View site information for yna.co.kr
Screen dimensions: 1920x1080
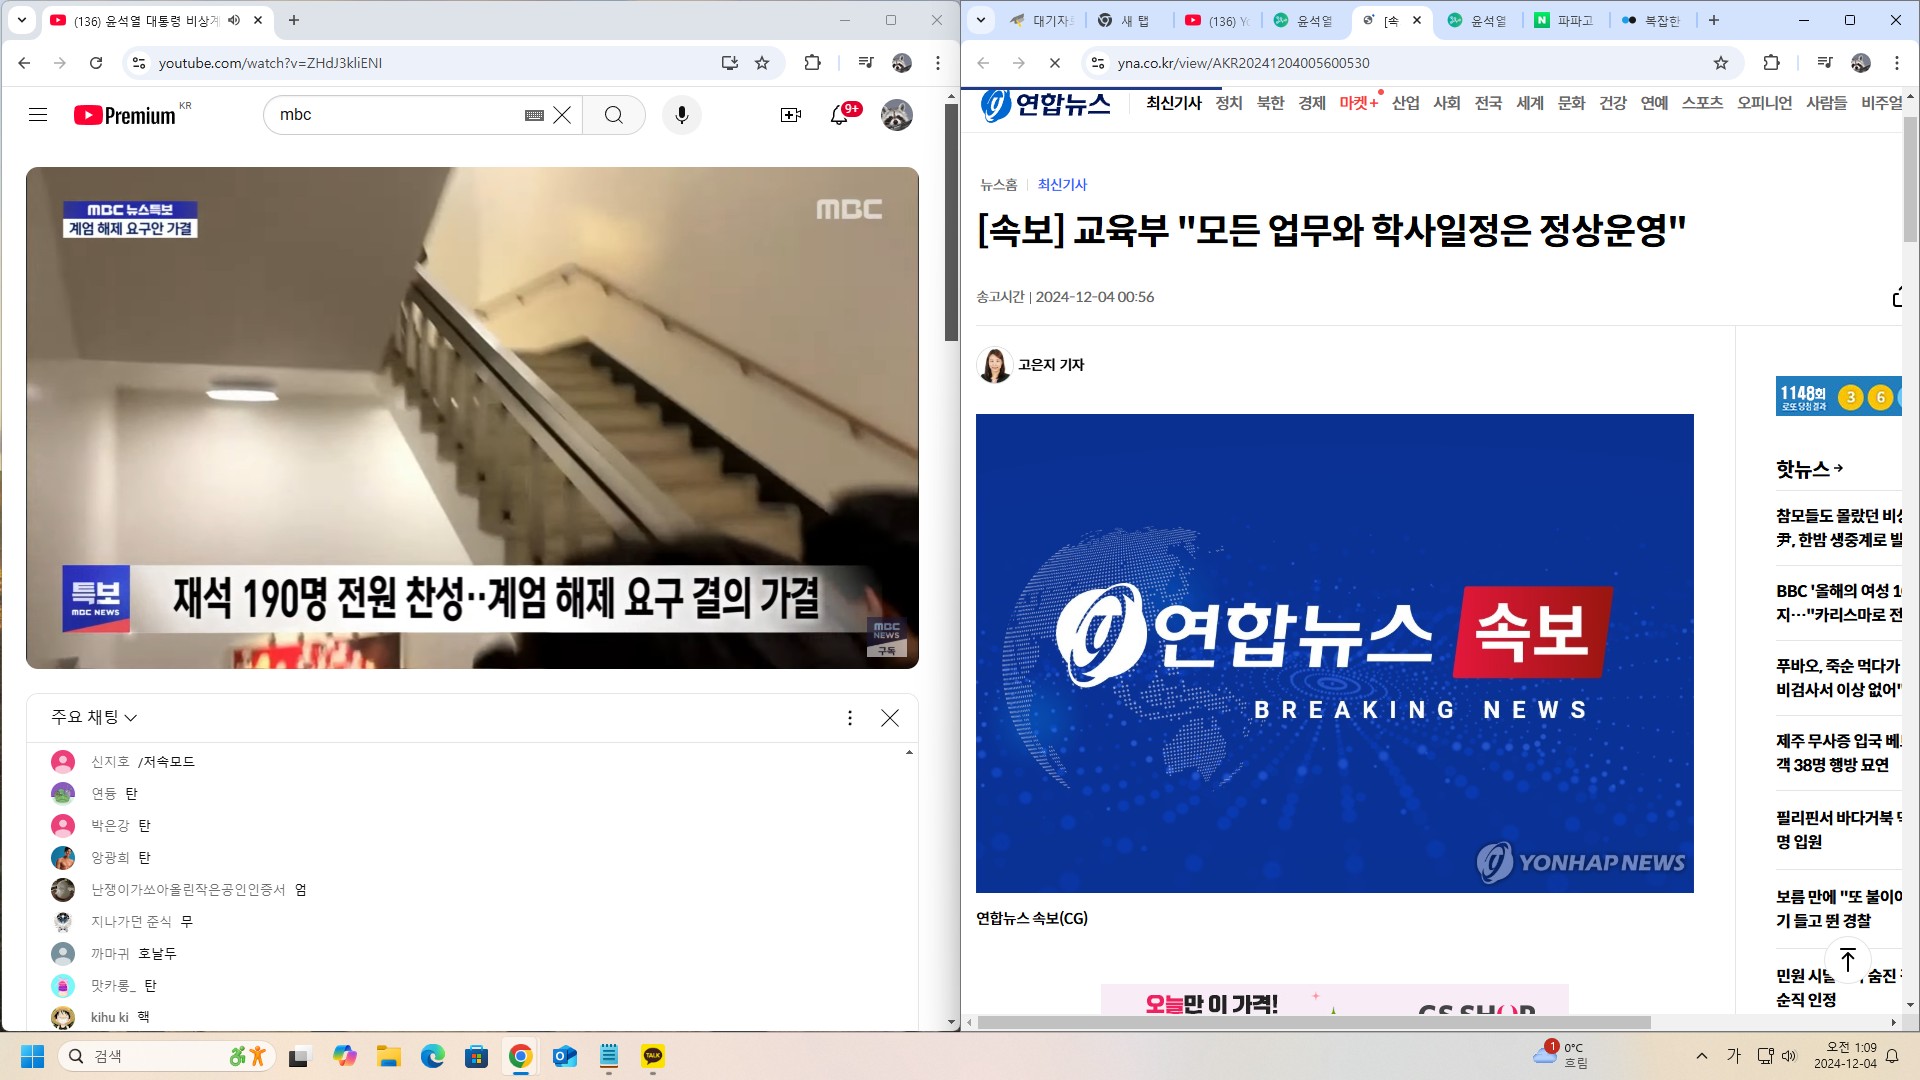click(x=1098, y=63)
